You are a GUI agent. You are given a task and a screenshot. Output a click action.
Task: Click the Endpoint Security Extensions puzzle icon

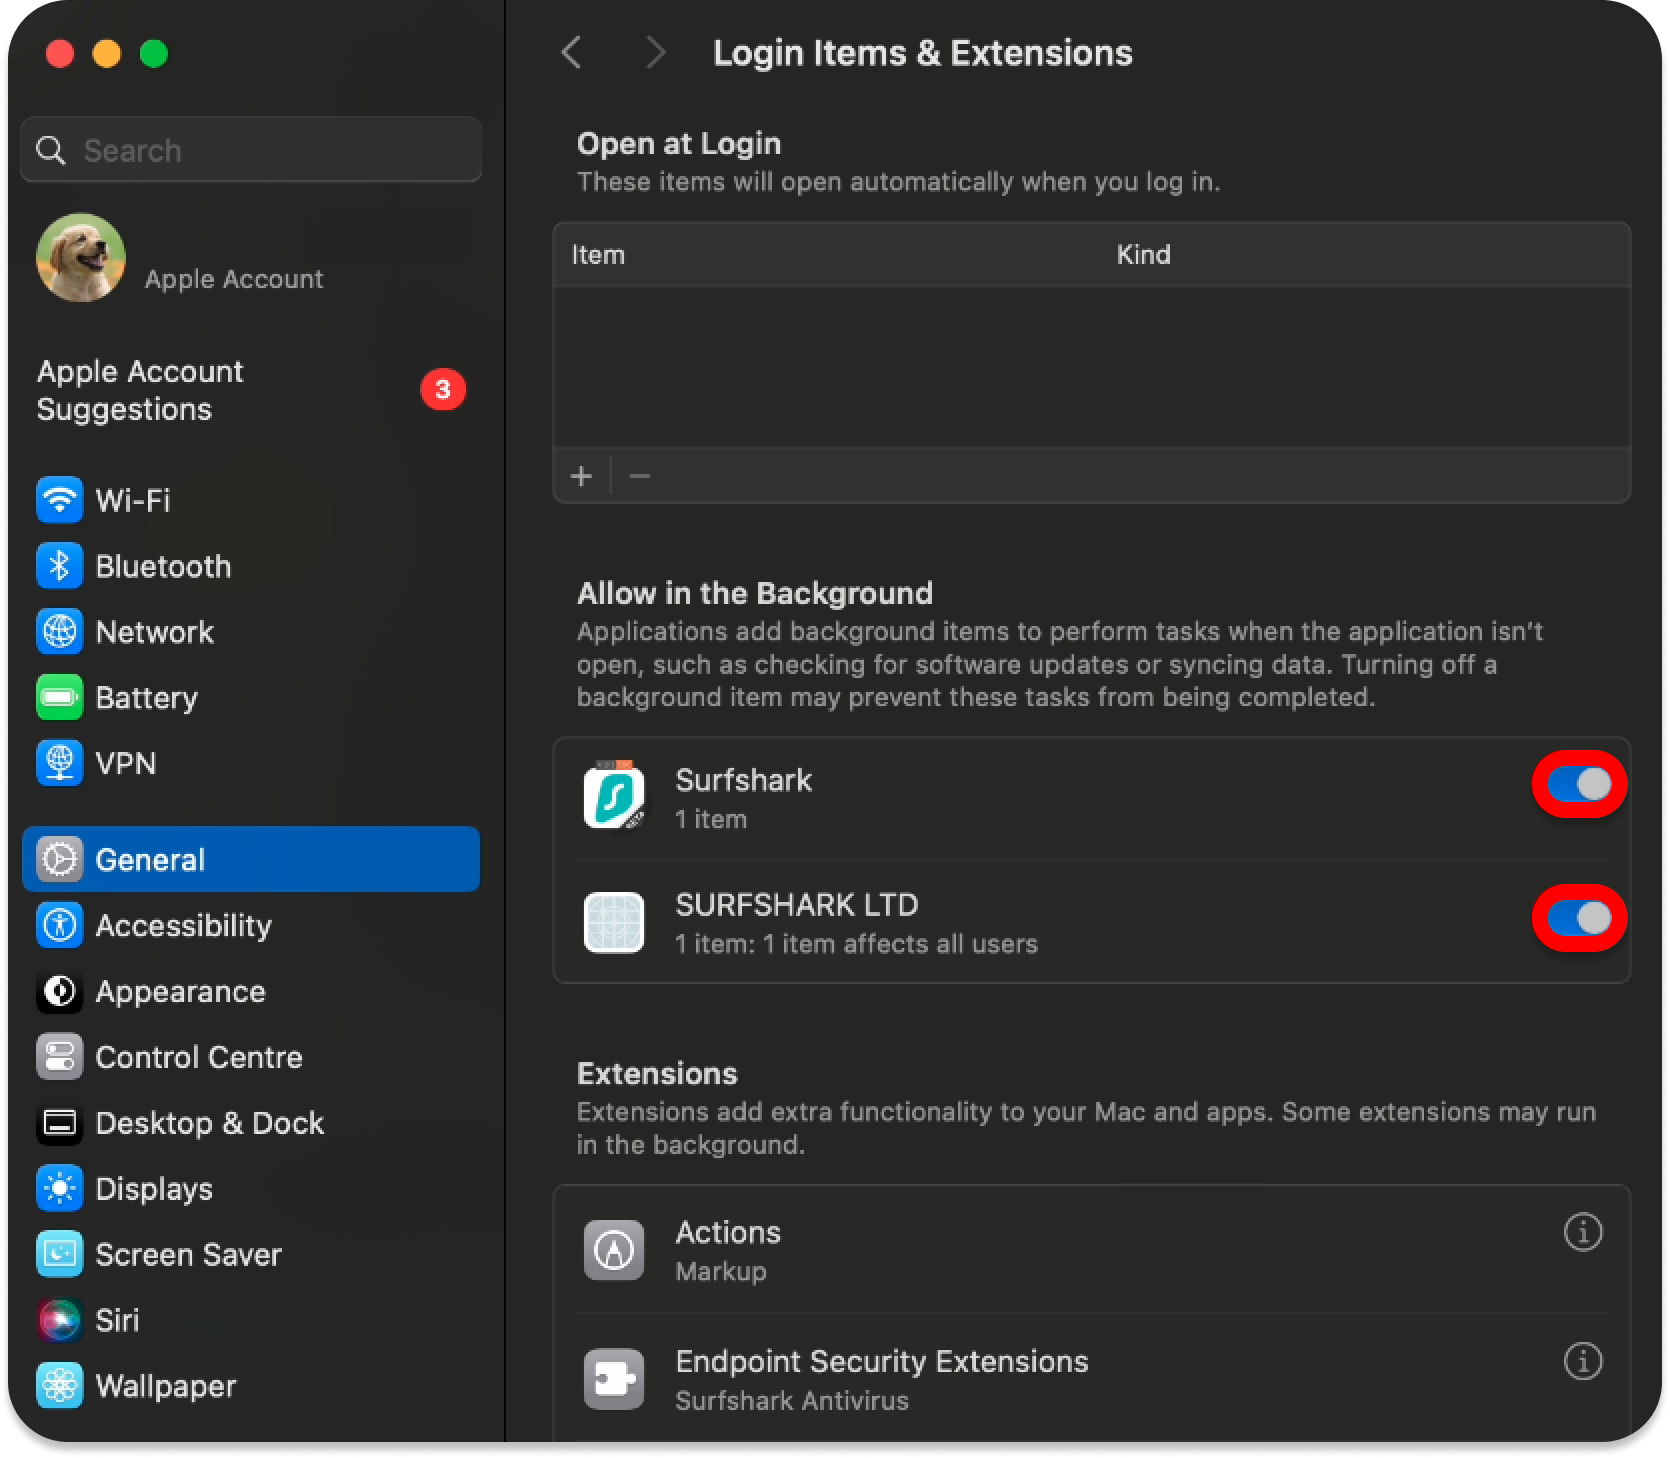614,1379
